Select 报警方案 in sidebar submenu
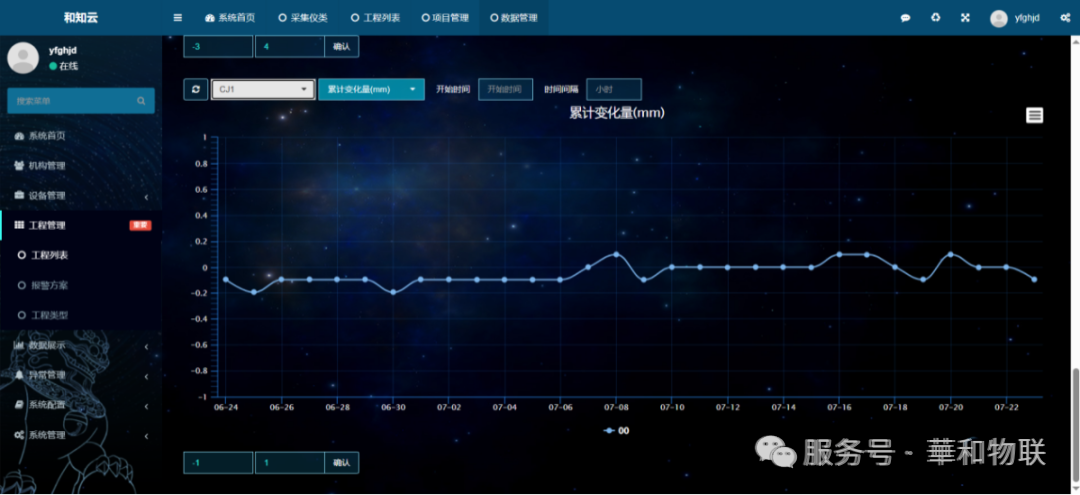The height and width of the screenshot is (495, 1080). (49, 285)
